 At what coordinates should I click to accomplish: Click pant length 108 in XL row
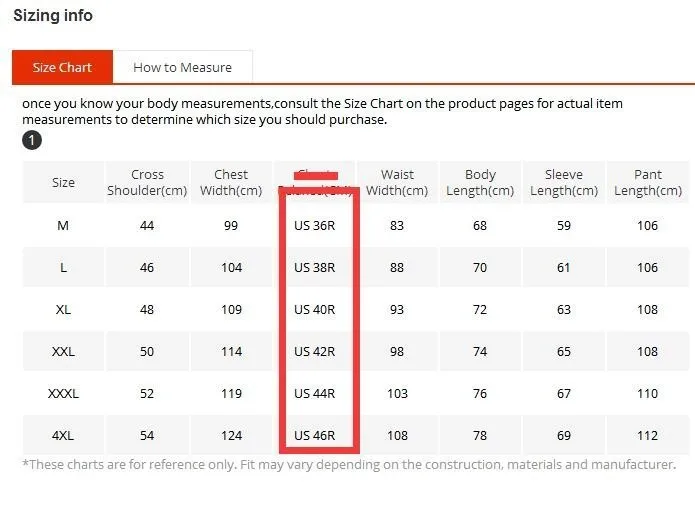pos(648,309)
